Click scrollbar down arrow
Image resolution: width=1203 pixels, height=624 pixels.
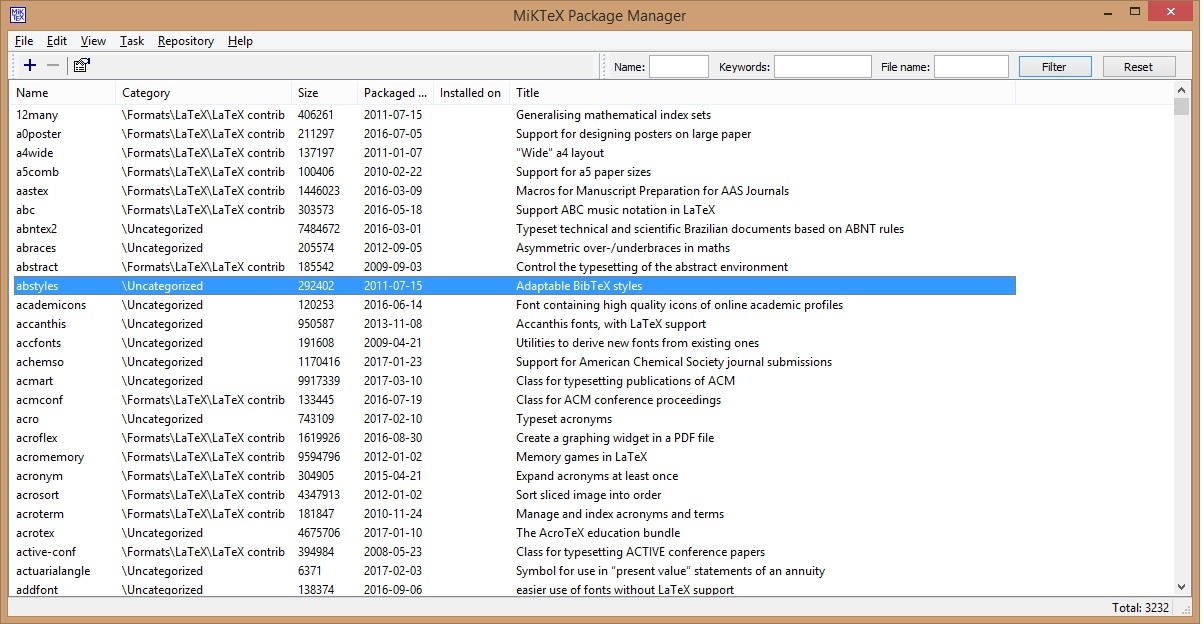(1182, 589)
